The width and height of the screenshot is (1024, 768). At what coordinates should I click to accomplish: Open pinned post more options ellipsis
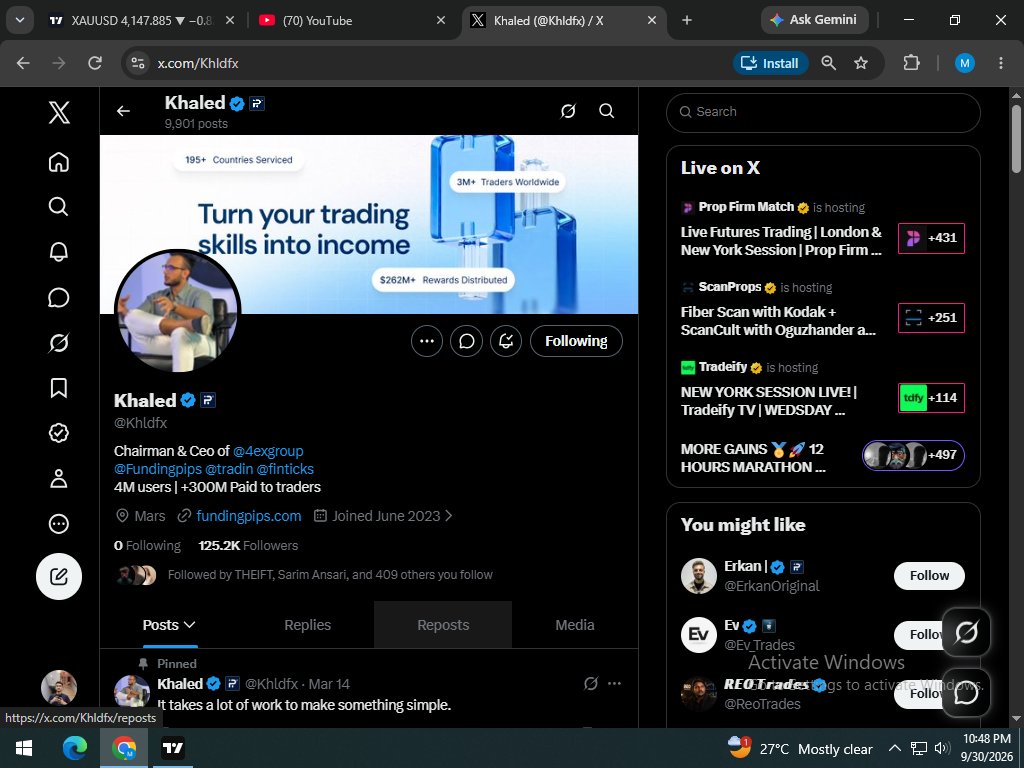coord(615,683)
